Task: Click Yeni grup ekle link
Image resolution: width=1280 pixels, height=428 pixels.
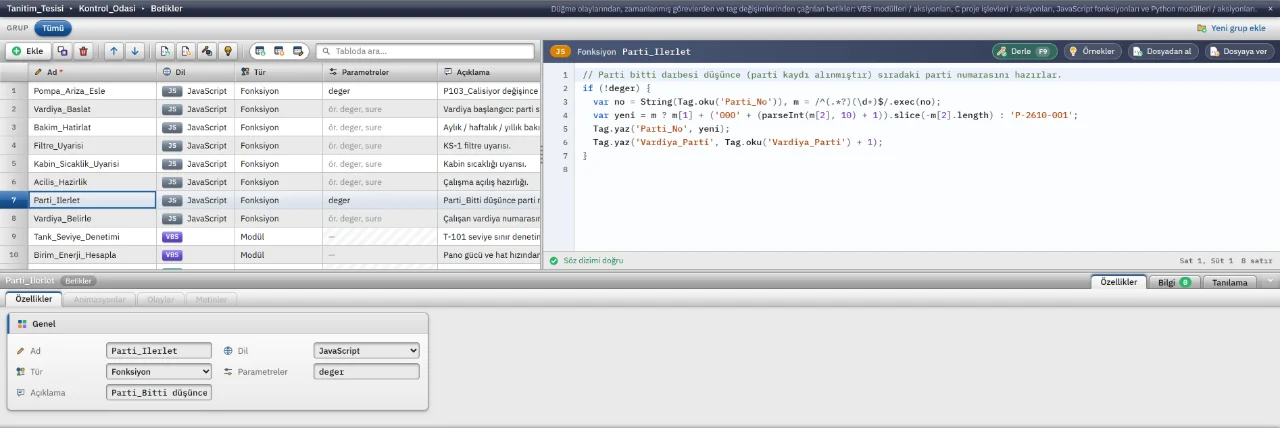Action: (x=1231, y=28)
